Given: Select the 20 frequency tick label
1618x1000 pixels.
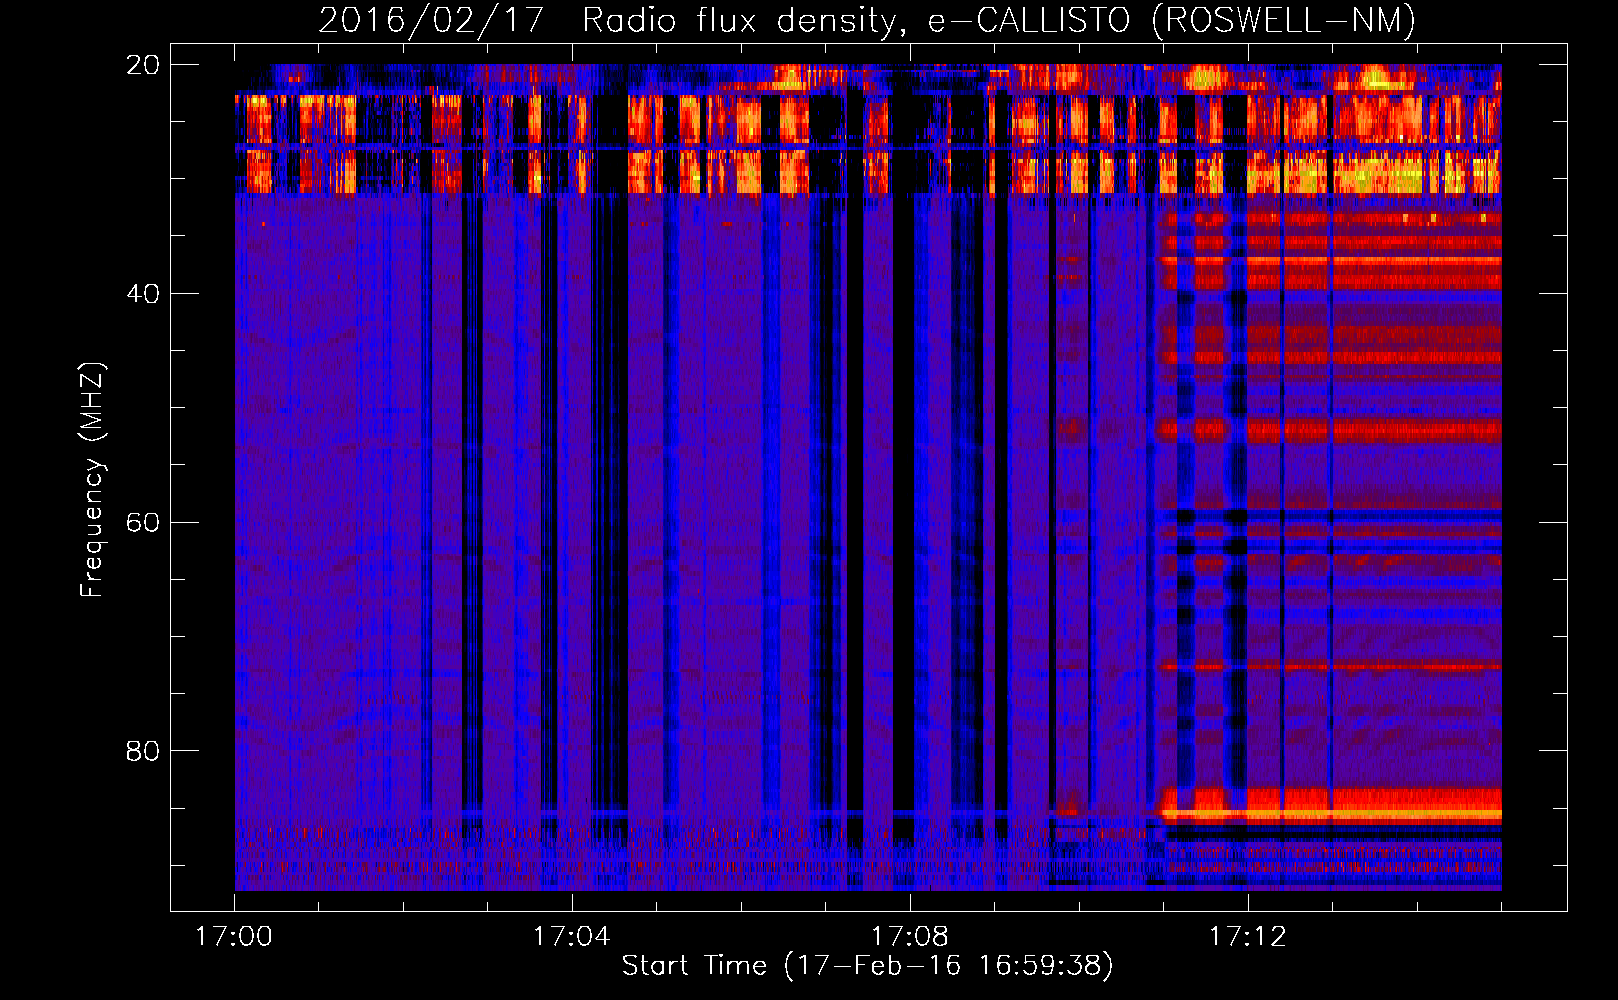Looking at the screenshot, I should pos(143,65).
